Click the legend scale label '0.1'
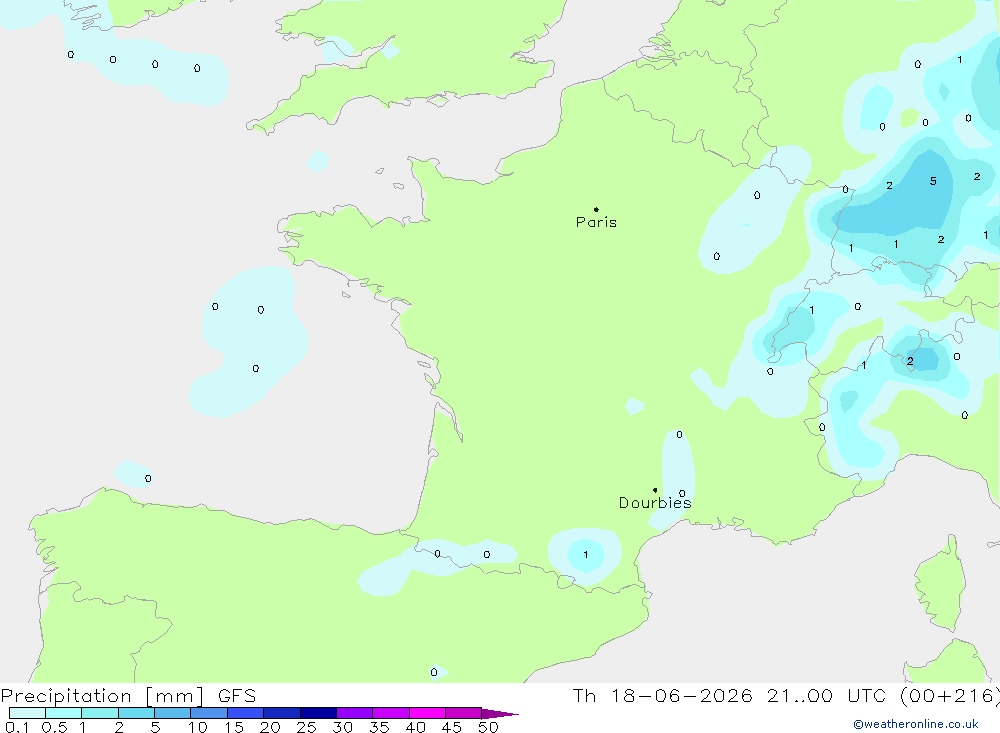Screen dimensions: 1000x733 [x=17, y=727]
